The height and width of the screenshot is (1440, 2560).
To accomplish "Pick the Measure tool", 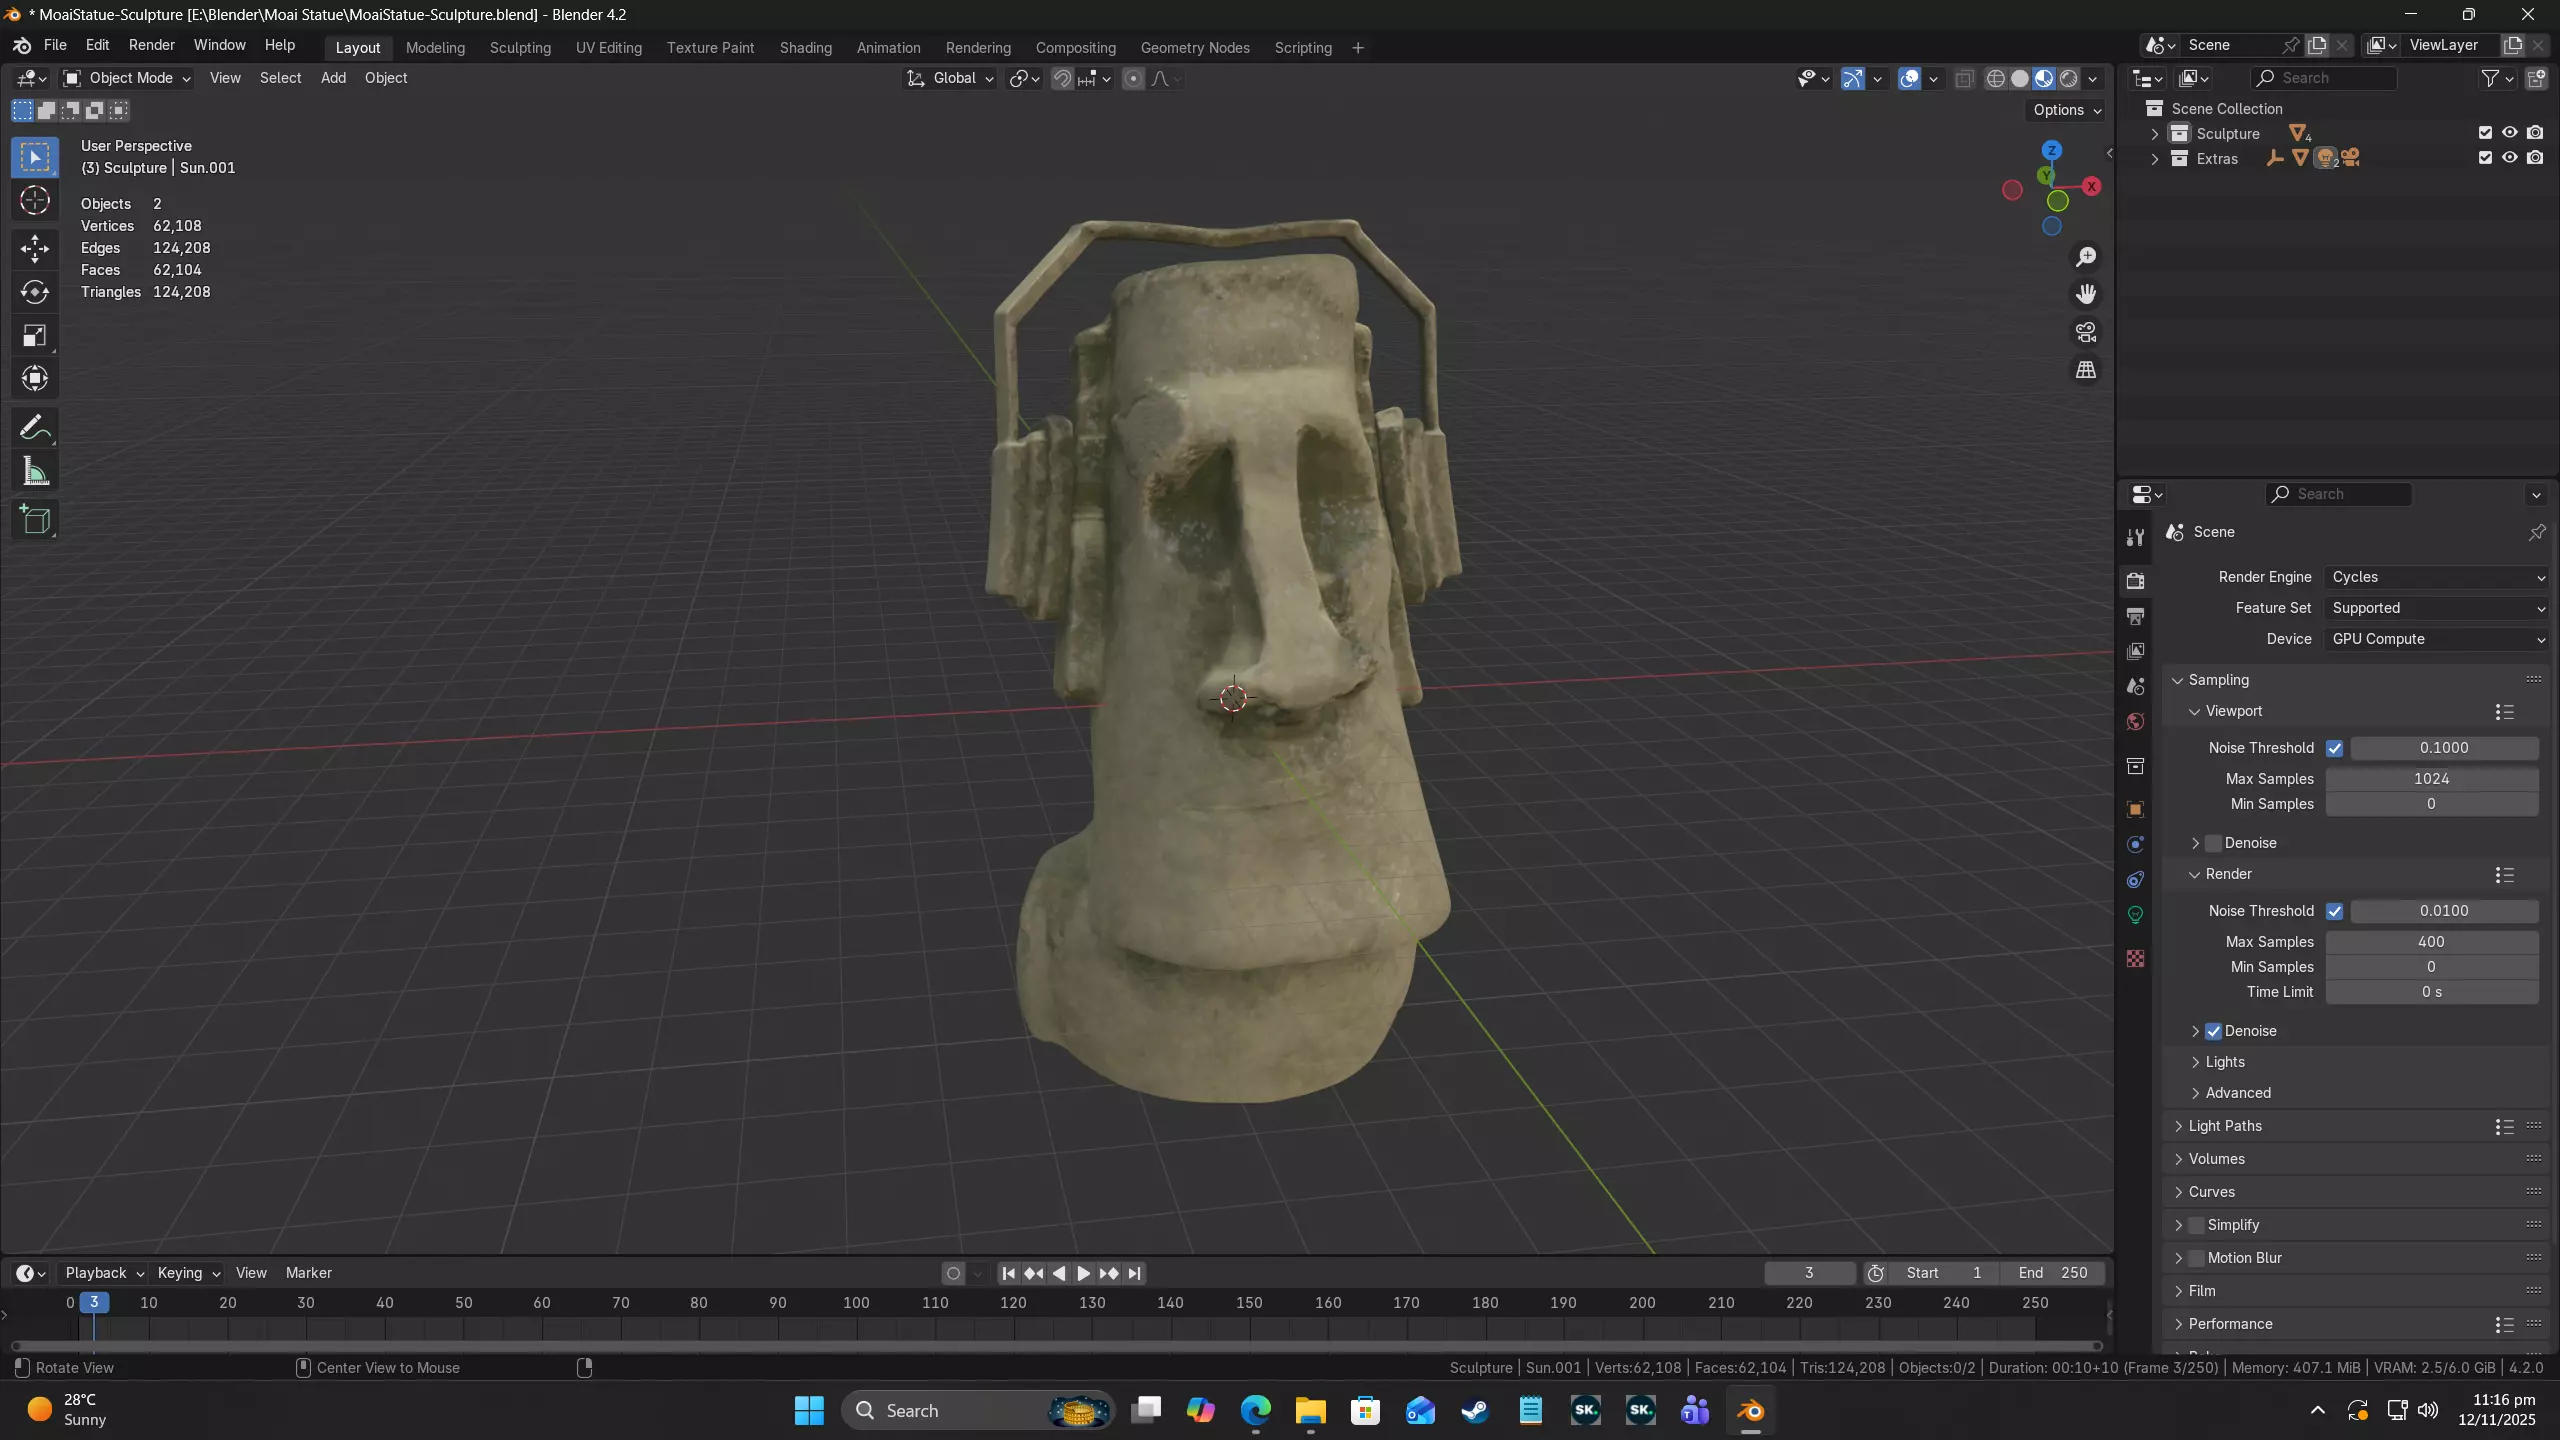I will pos(35,472).
